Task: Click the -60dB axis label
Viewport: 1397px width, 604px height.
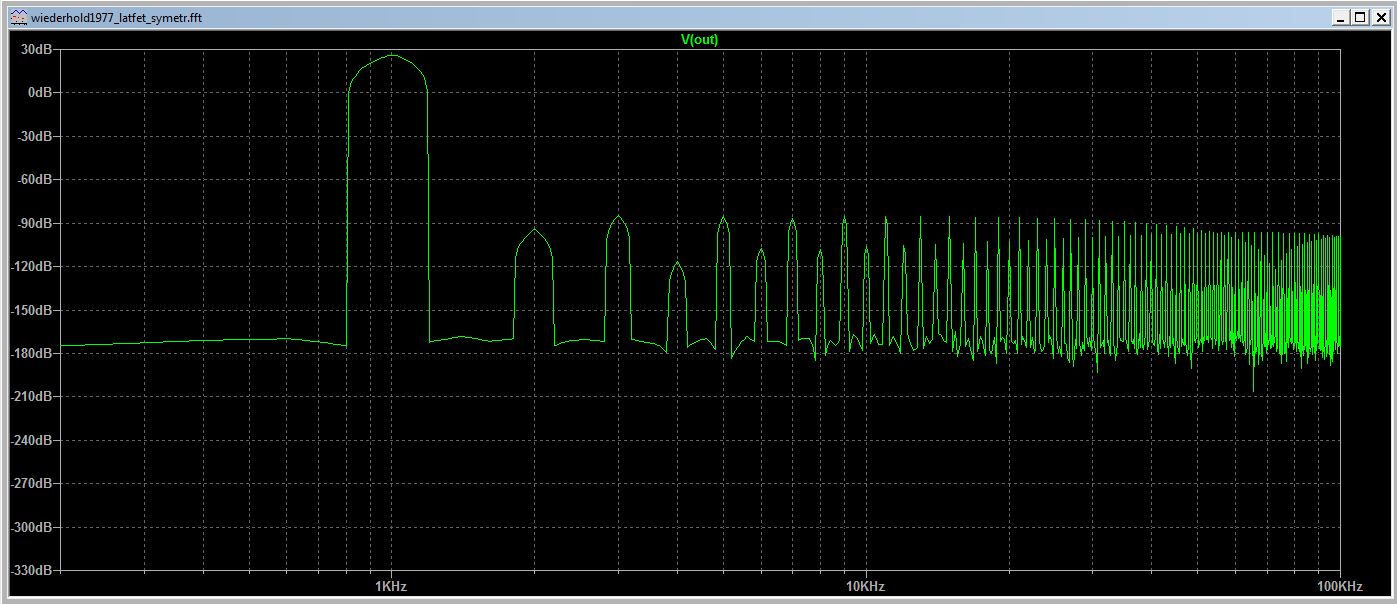Action: 34,179
